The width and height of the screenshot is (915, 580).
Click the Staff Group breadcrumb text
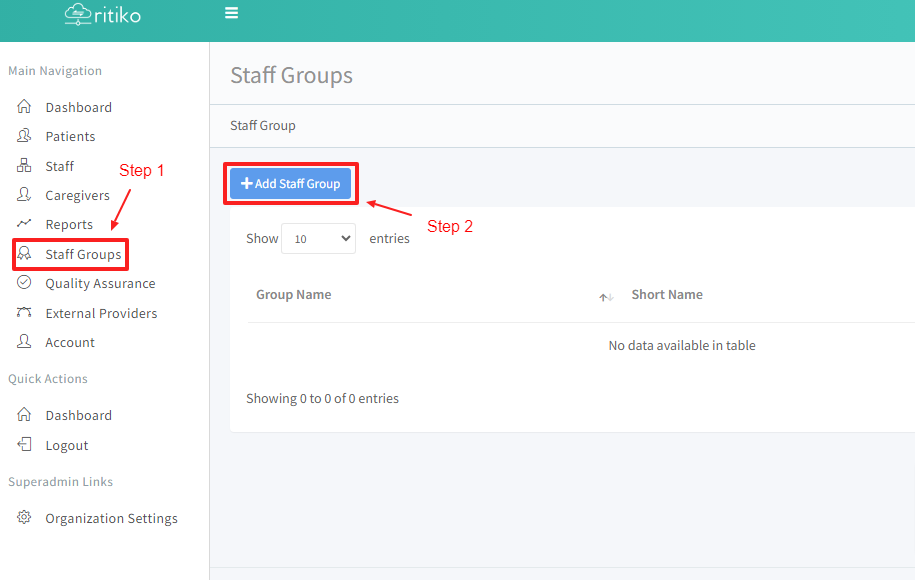[x=263, y=126]
